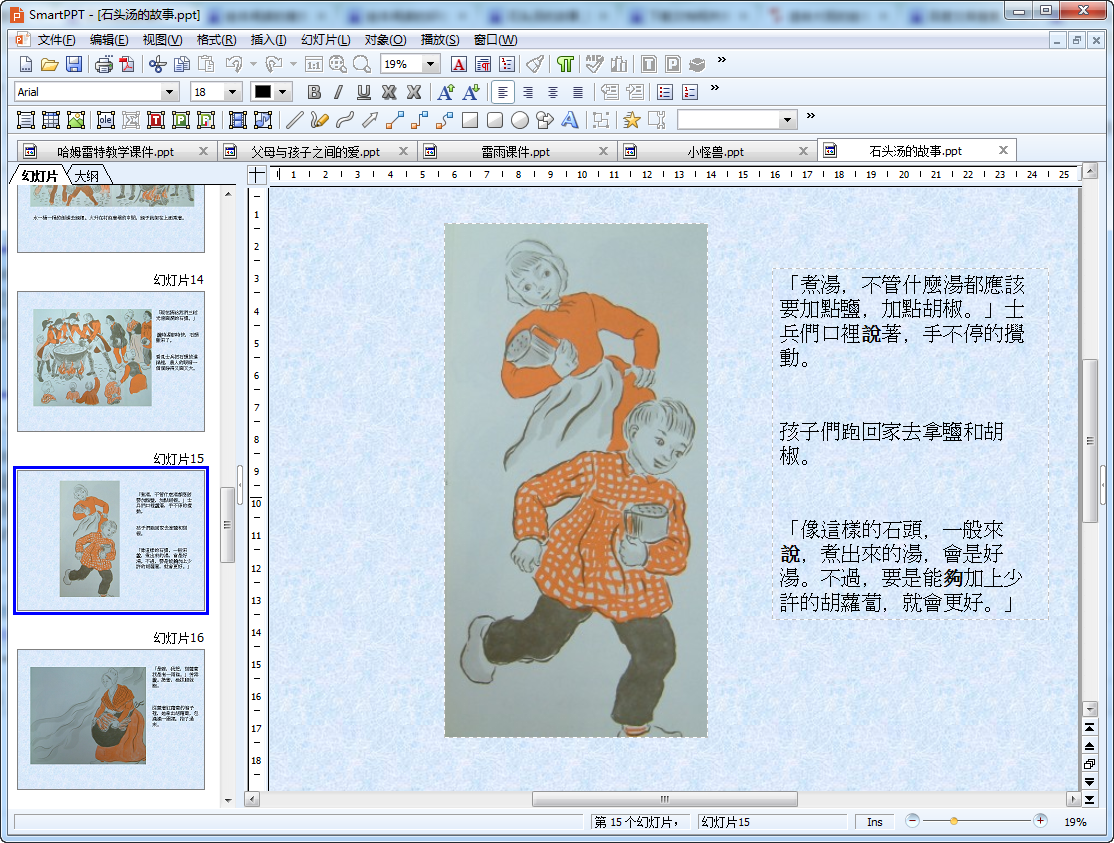The width and height of the screenshot is (1114, 843).
Task: Select the freehand scribble tool
Action: tap(319, 120)
